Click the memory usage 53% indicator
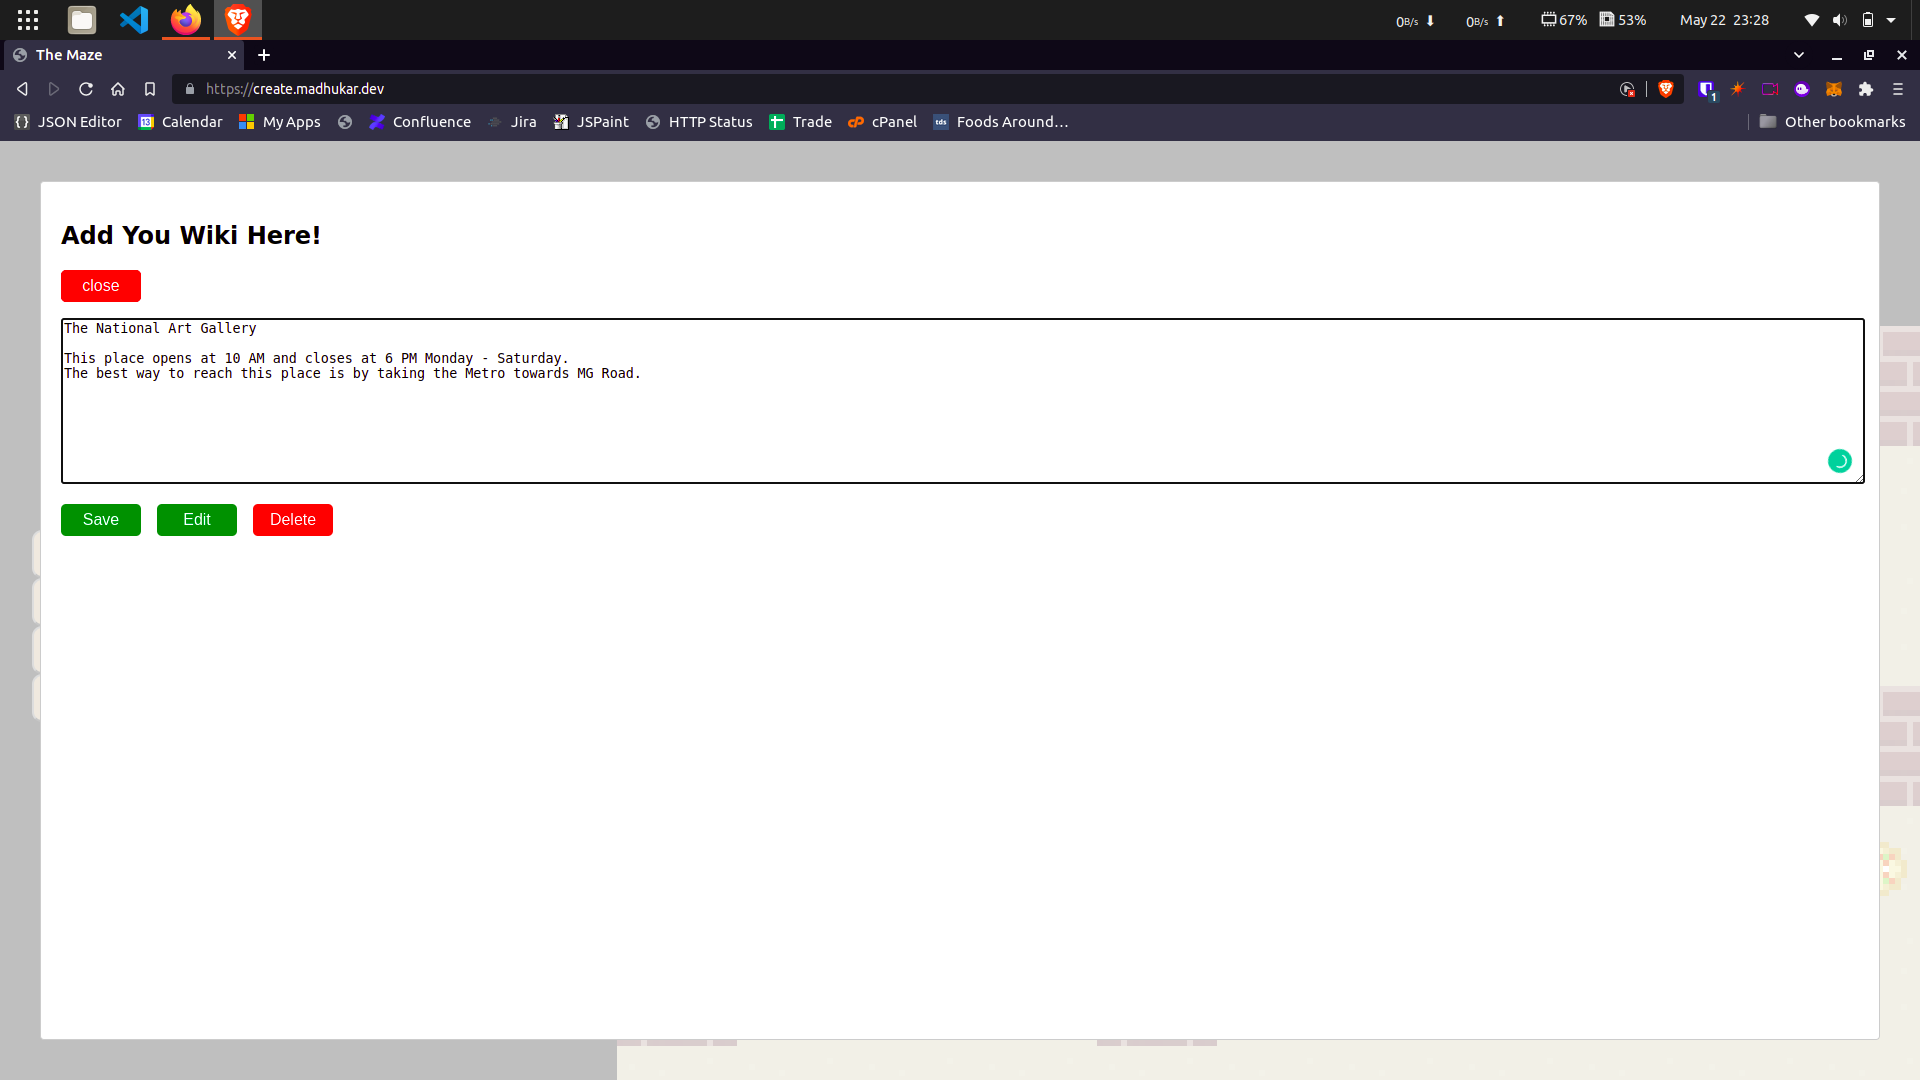1920x1080 pixels. [x=1623, y=20]
